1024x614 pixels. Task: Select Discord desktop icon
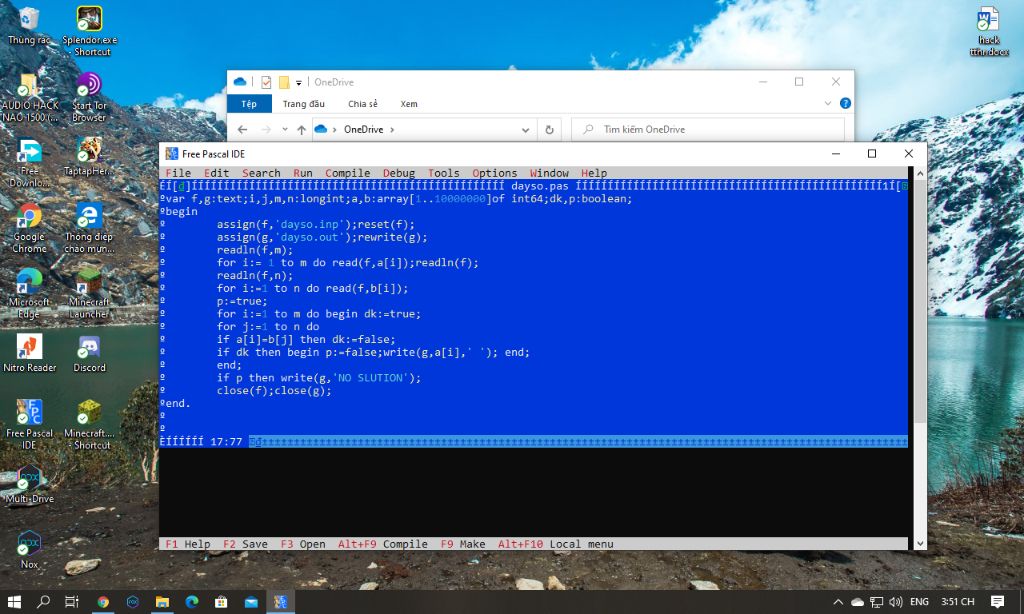click(89, 353)
